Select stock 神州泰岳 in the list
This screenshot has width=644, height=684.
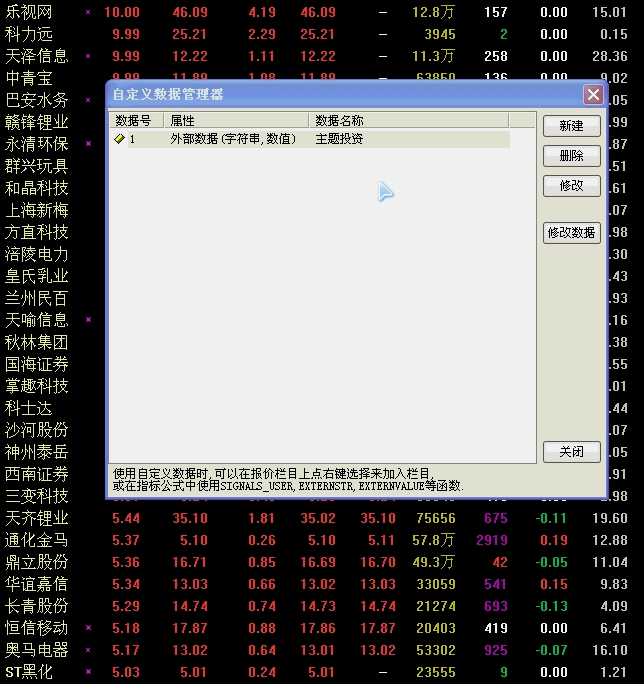(37, 452)
